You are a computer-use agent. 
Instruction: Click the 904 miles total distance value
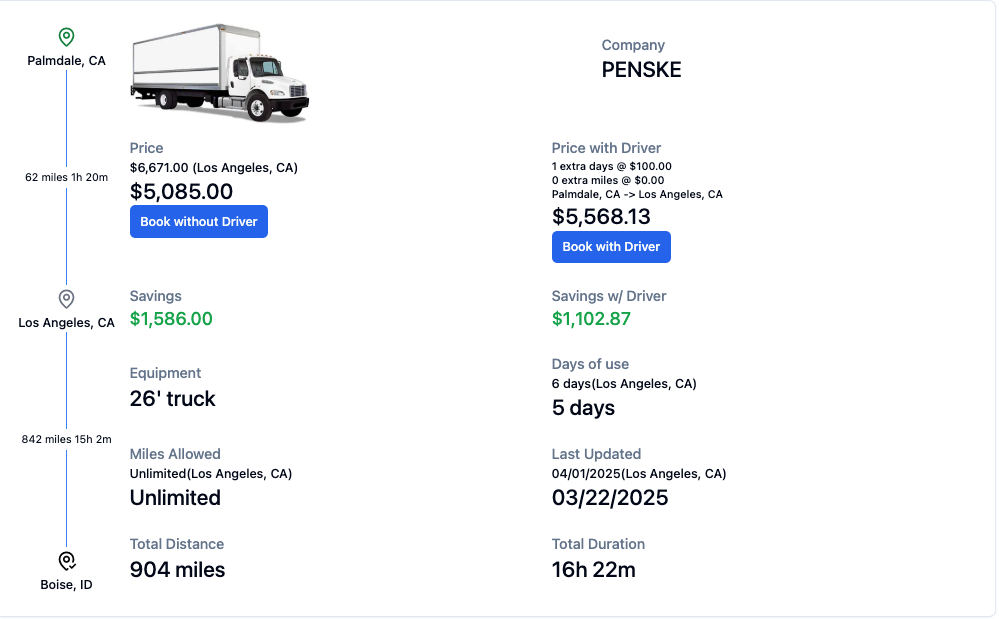[x=177, y=569]
